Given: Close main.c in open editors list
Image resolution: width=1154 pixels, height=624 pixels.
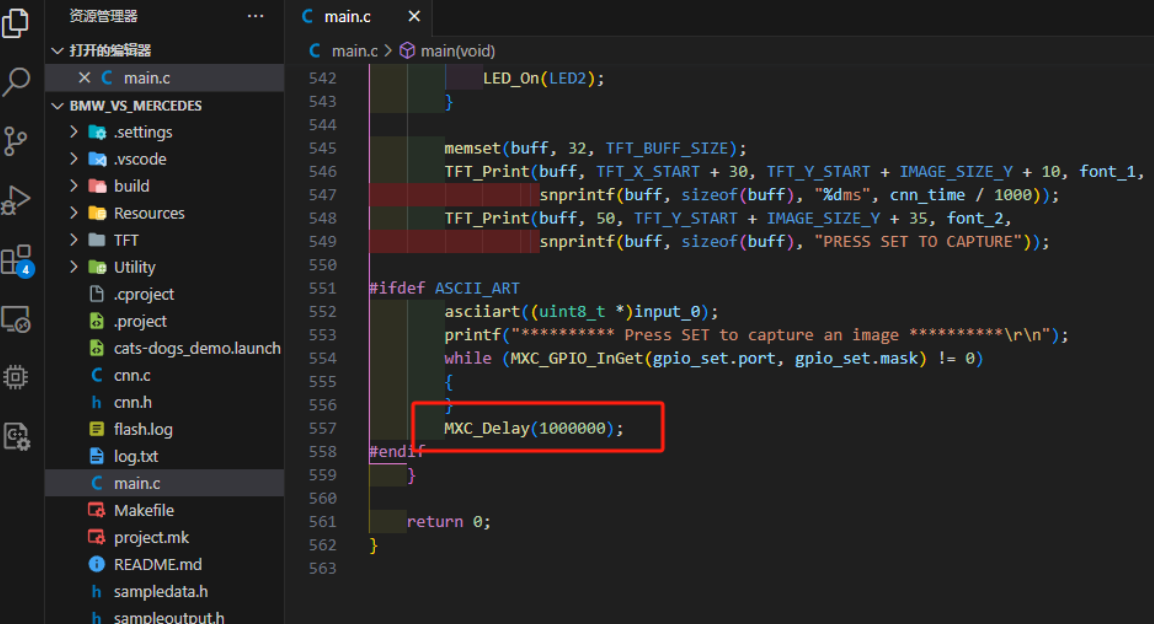Looking at the screenshot, I should (84, 77).
